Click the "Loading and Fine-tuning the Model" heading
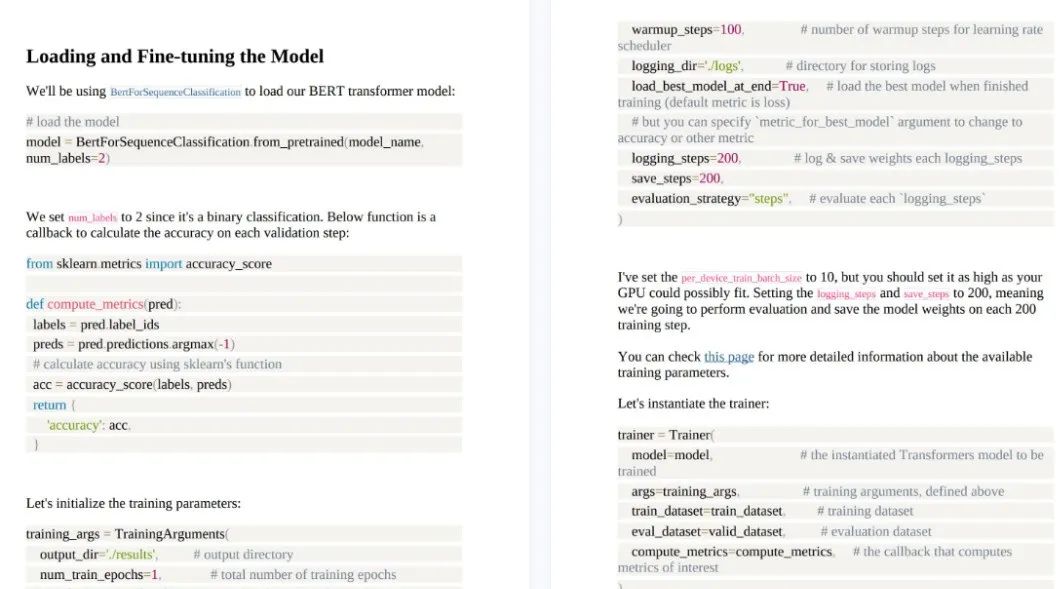This screenshot has height=589, width=1063. 175,56
